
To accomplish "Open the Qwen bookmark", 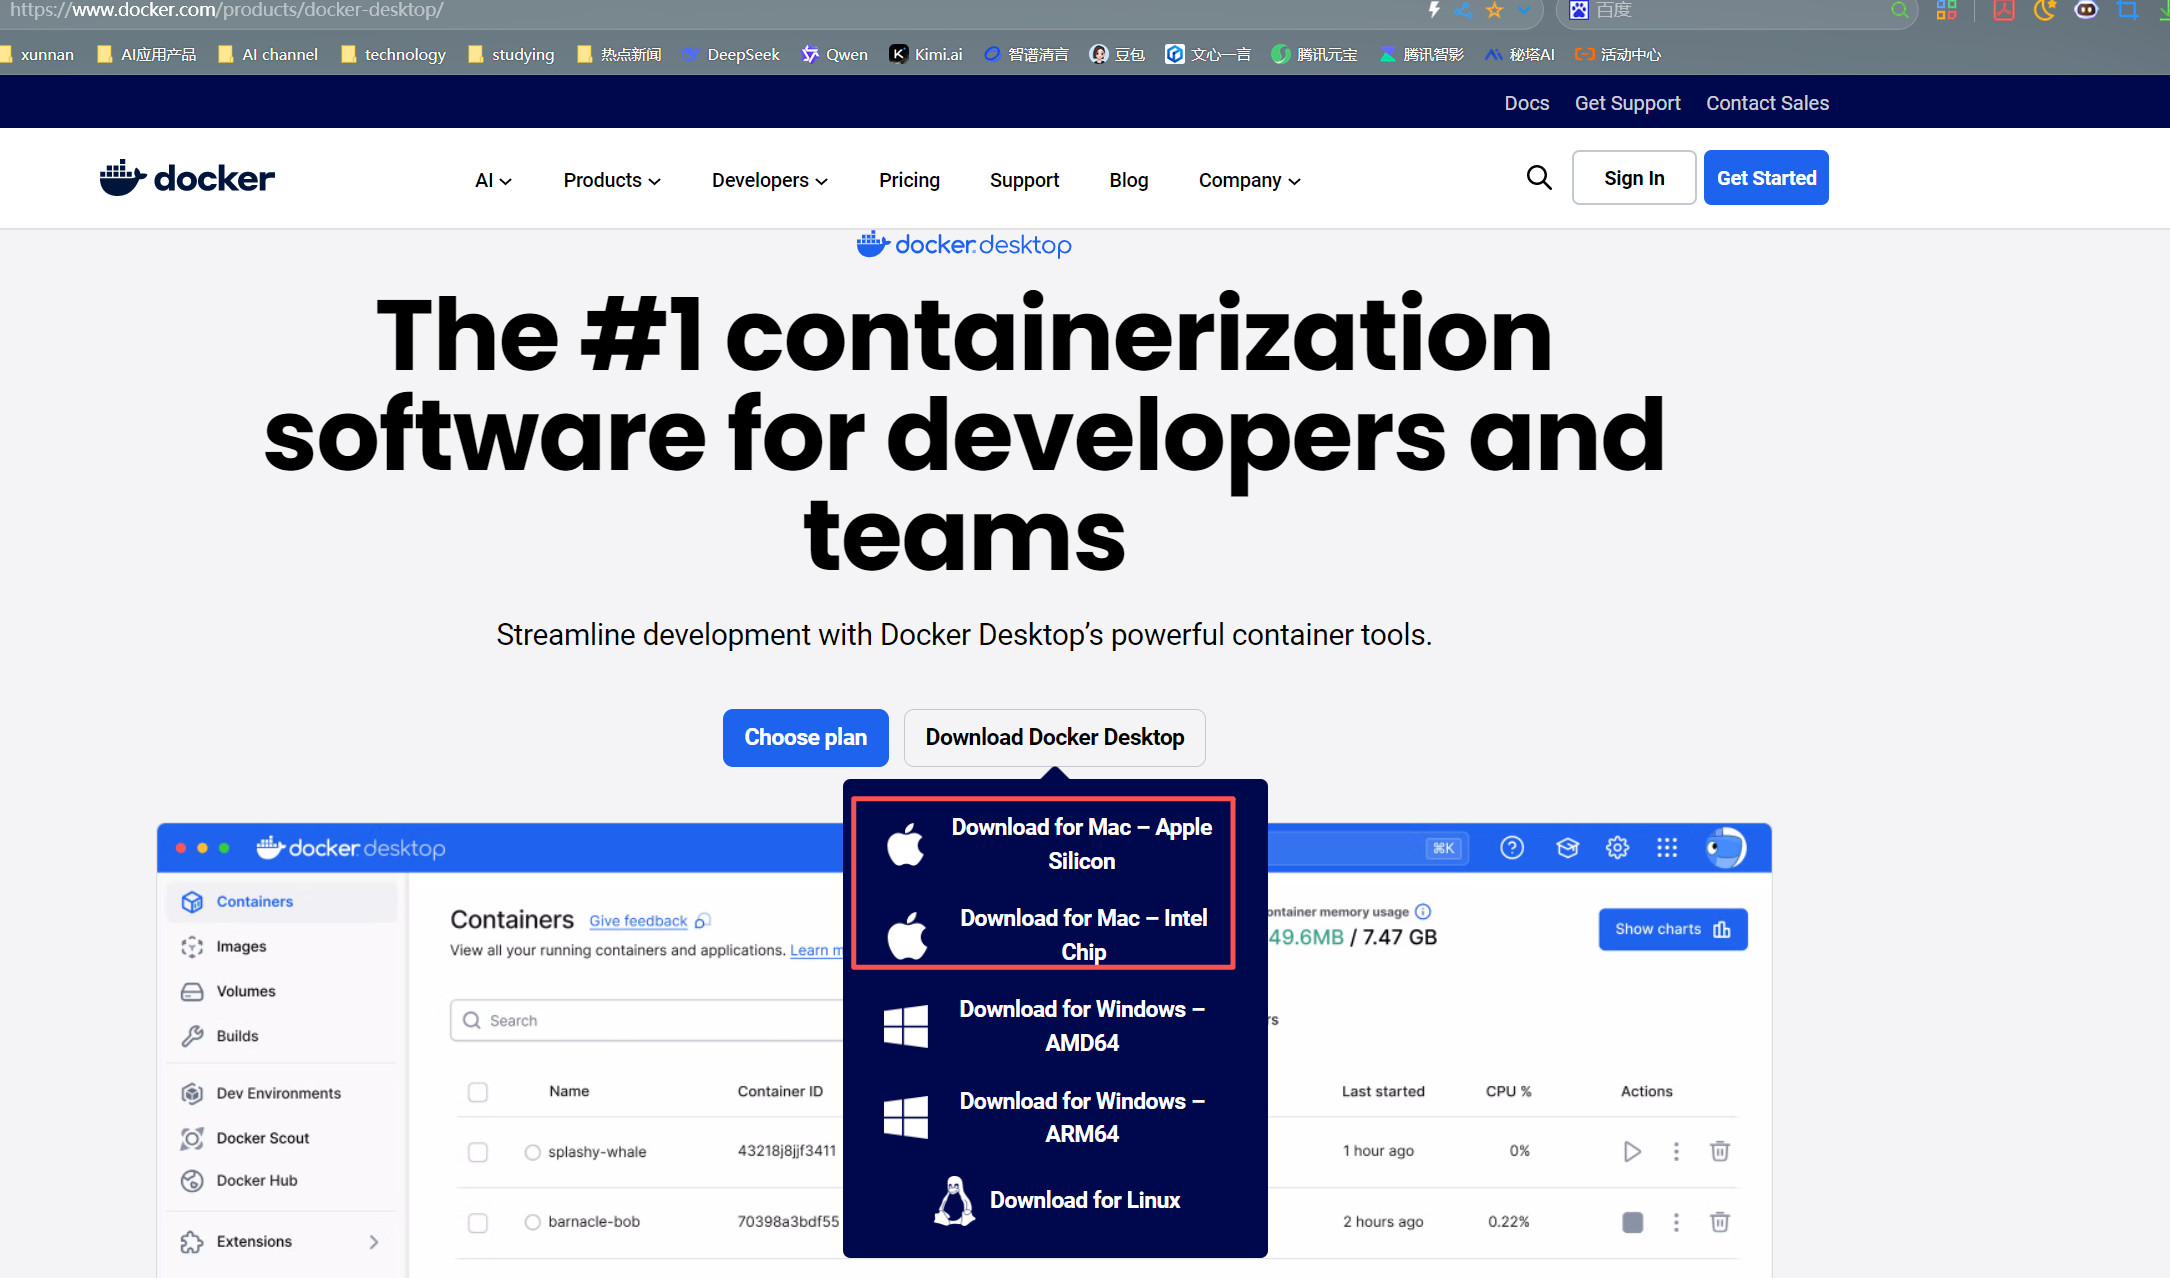I will (x=834, y=55).
